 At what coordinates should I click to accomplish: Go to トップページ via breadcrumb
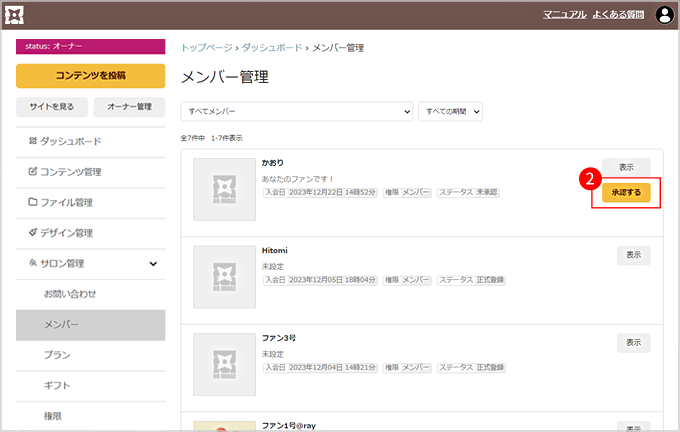207,47
